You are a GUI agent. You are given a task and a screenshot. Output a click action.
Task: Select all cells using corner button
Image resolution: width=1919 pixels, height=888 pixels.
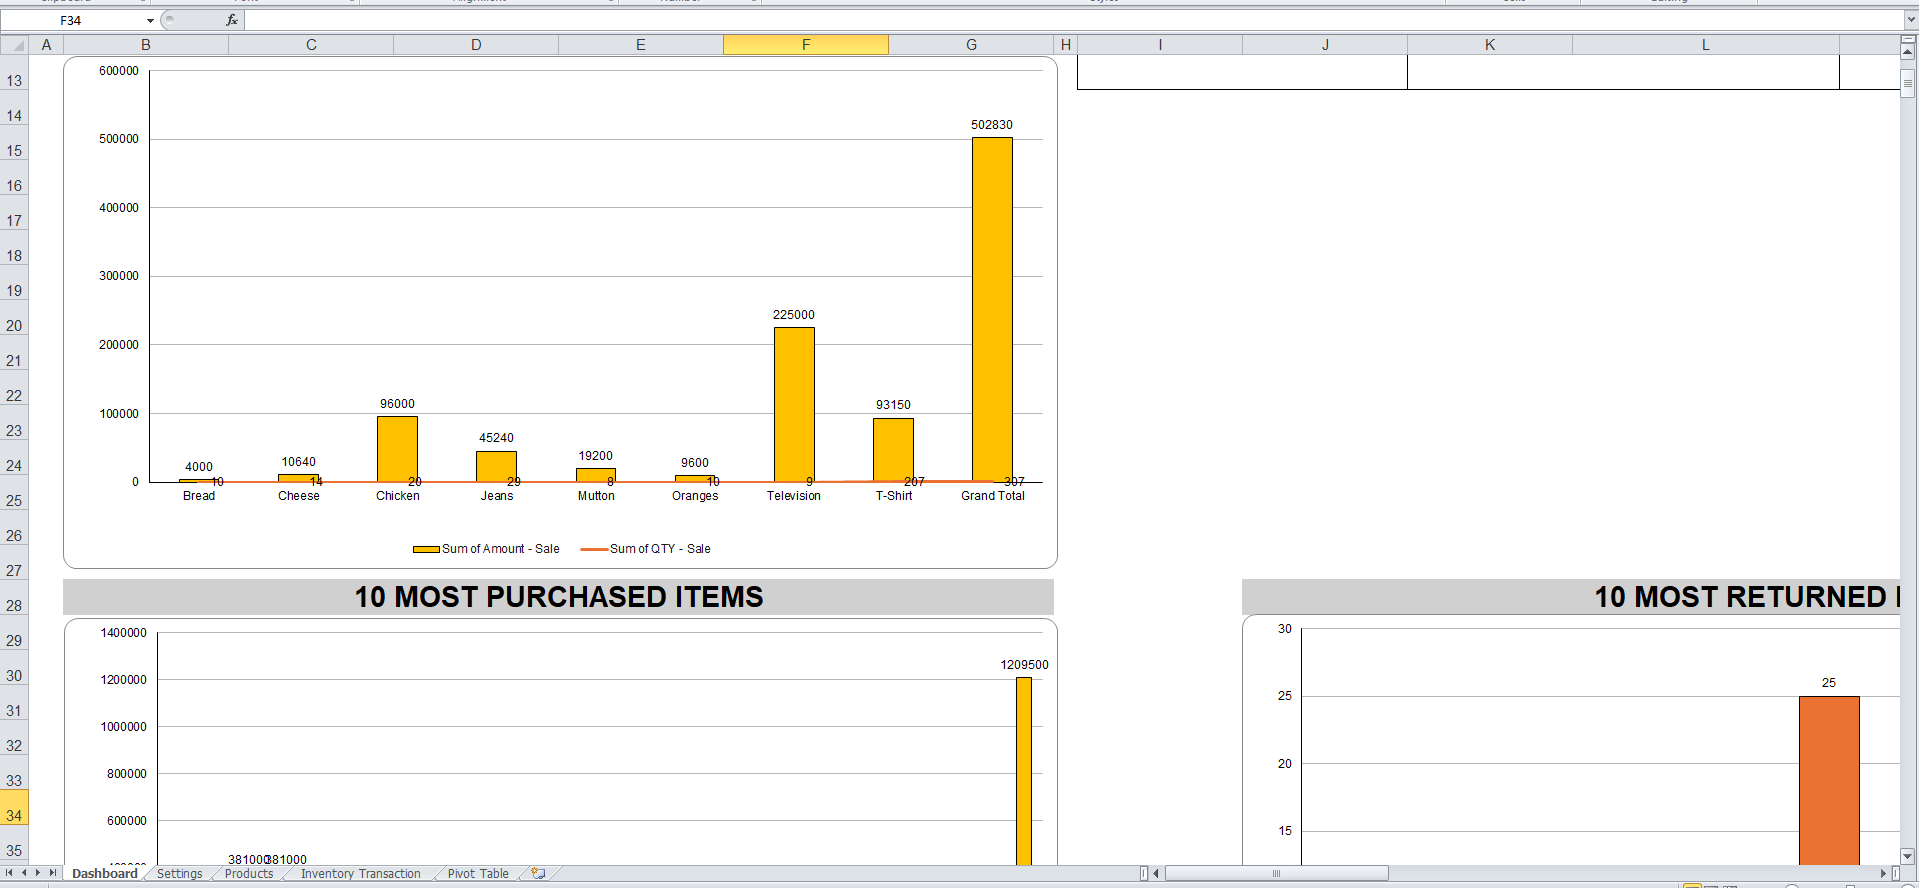click(x=14, y=45)
